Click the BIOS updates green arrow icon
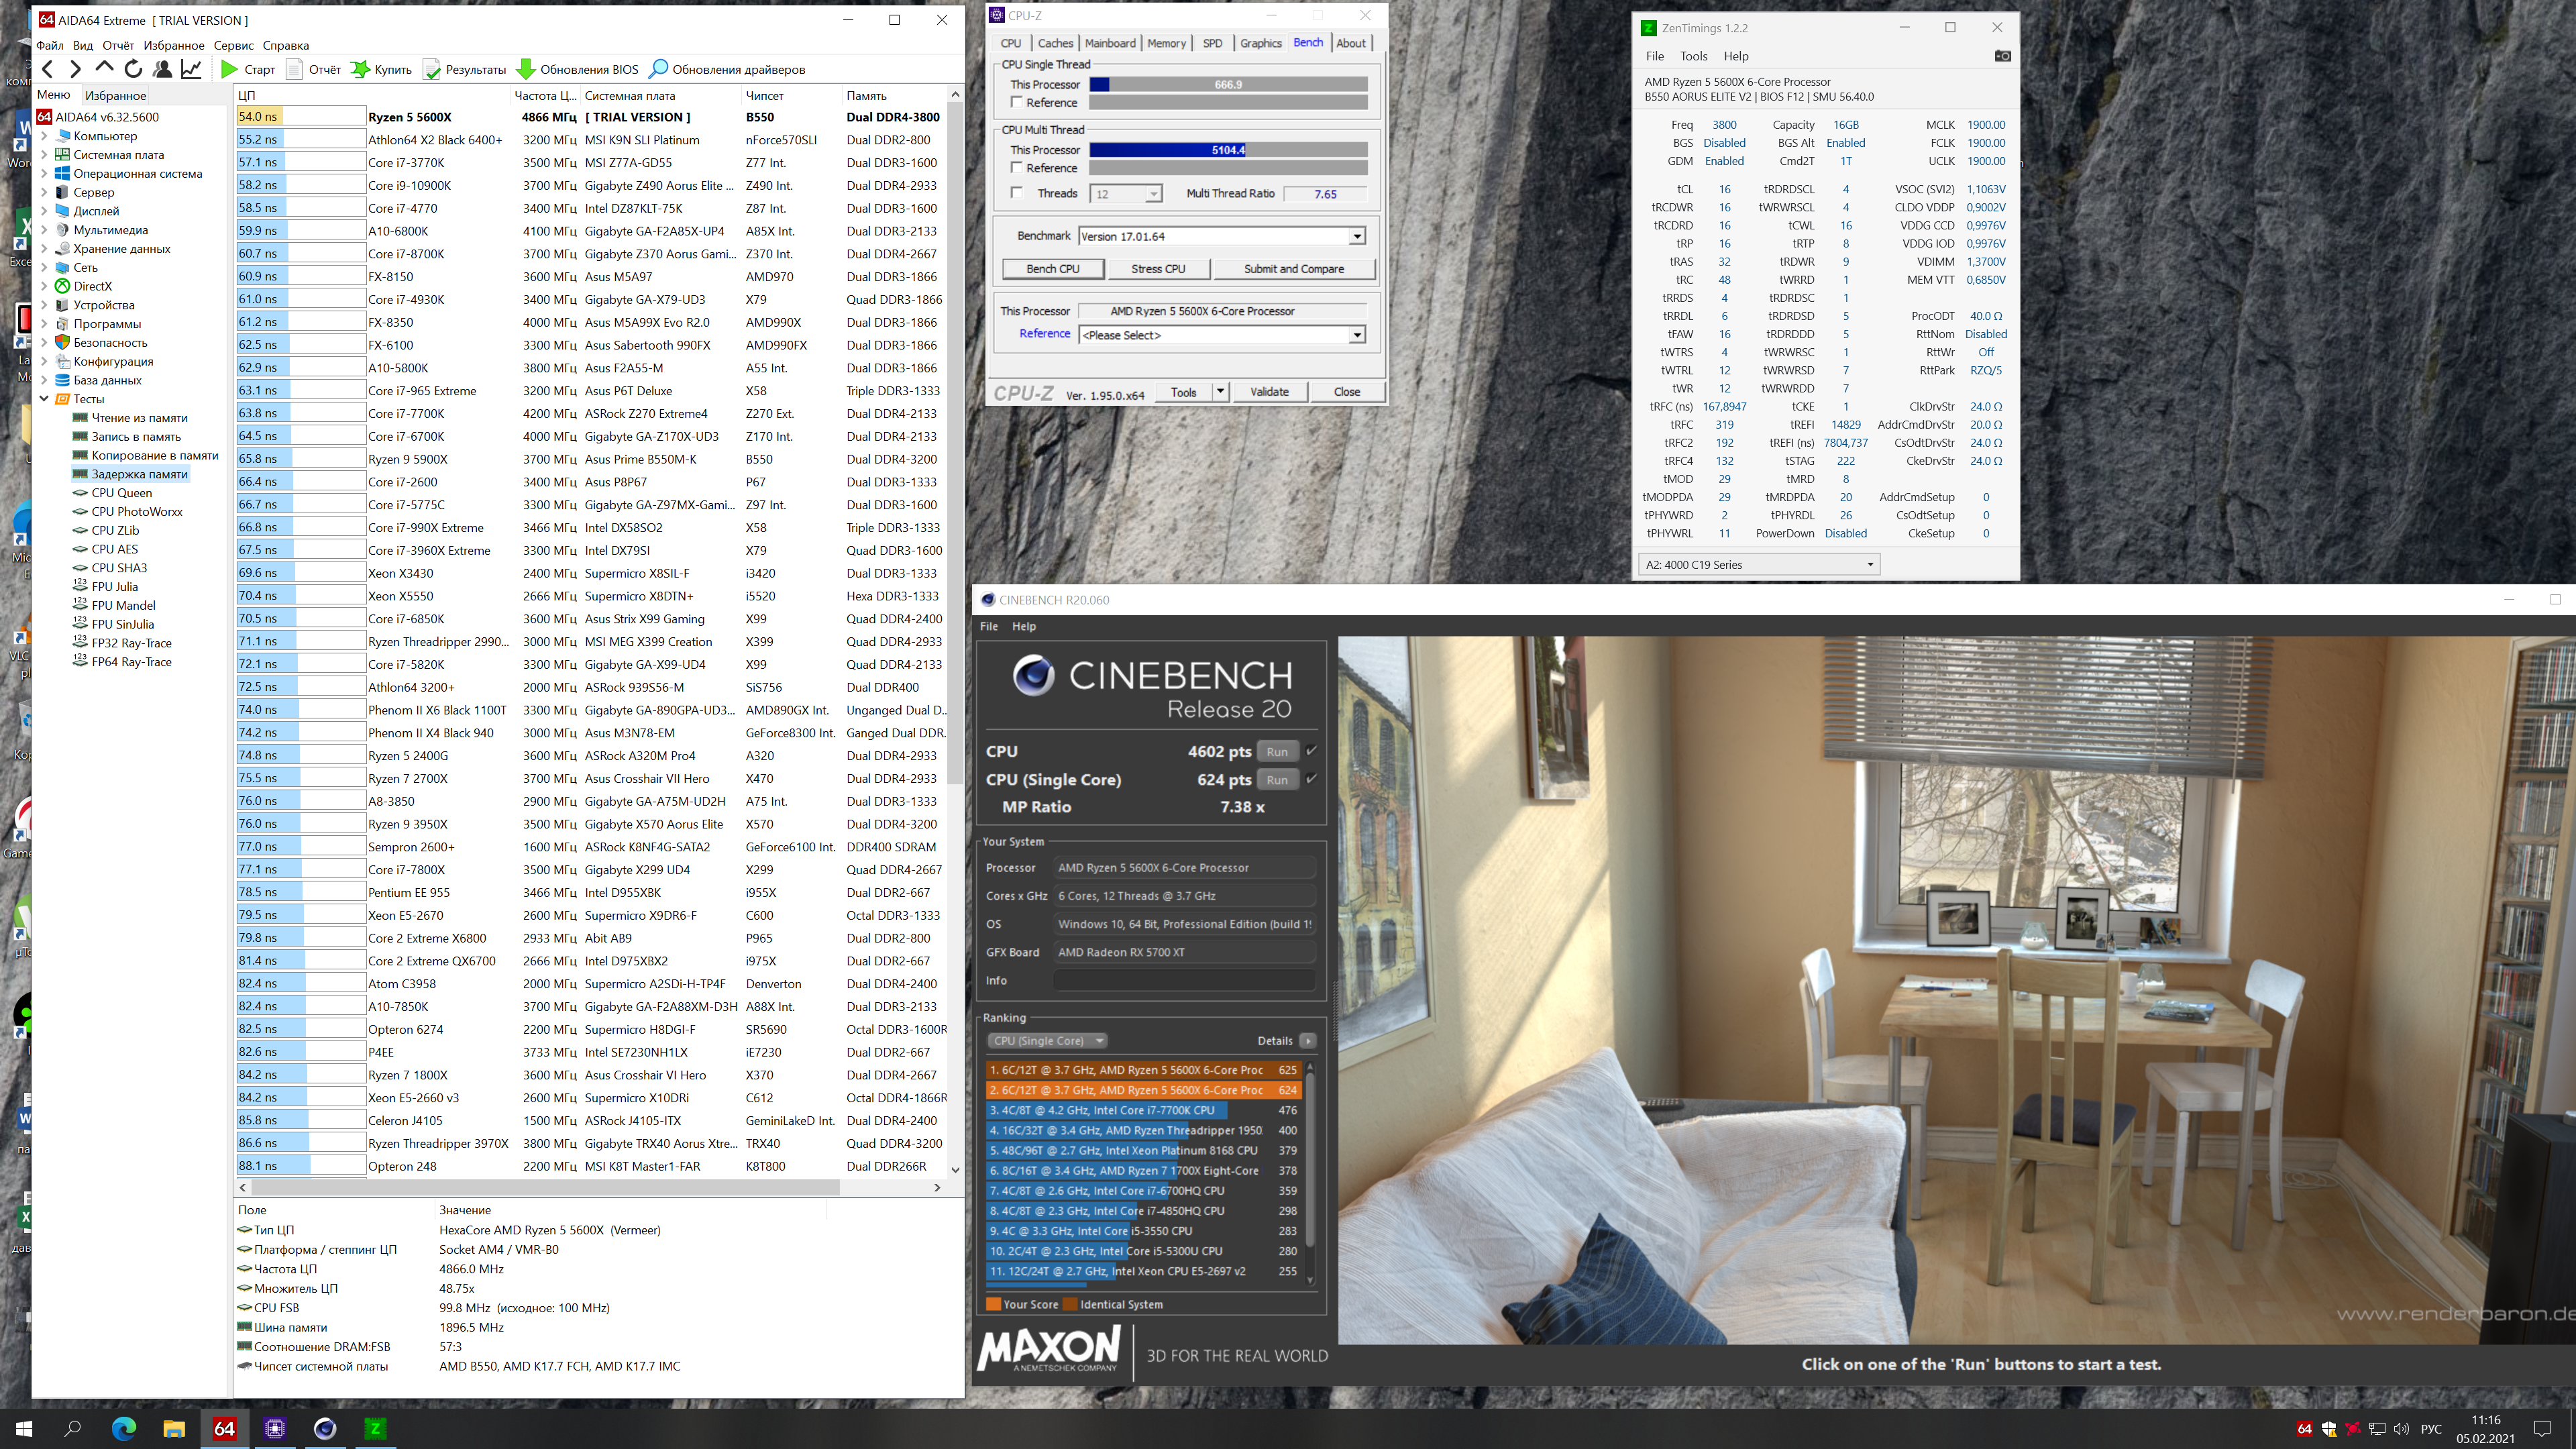This screenshot has height=1449, width=2576. (x=526, y=69)
